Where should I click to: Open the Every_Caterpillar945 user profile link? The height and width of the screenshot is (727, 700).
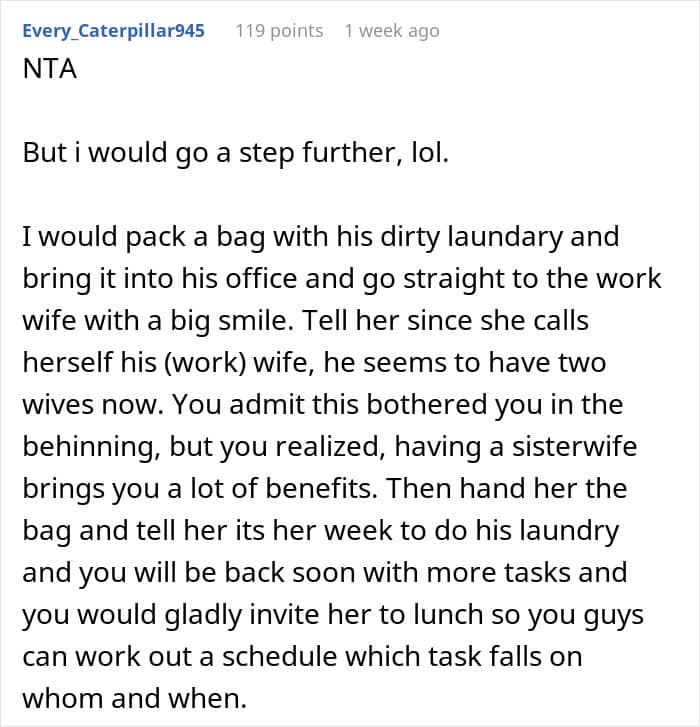pos(113,31)
